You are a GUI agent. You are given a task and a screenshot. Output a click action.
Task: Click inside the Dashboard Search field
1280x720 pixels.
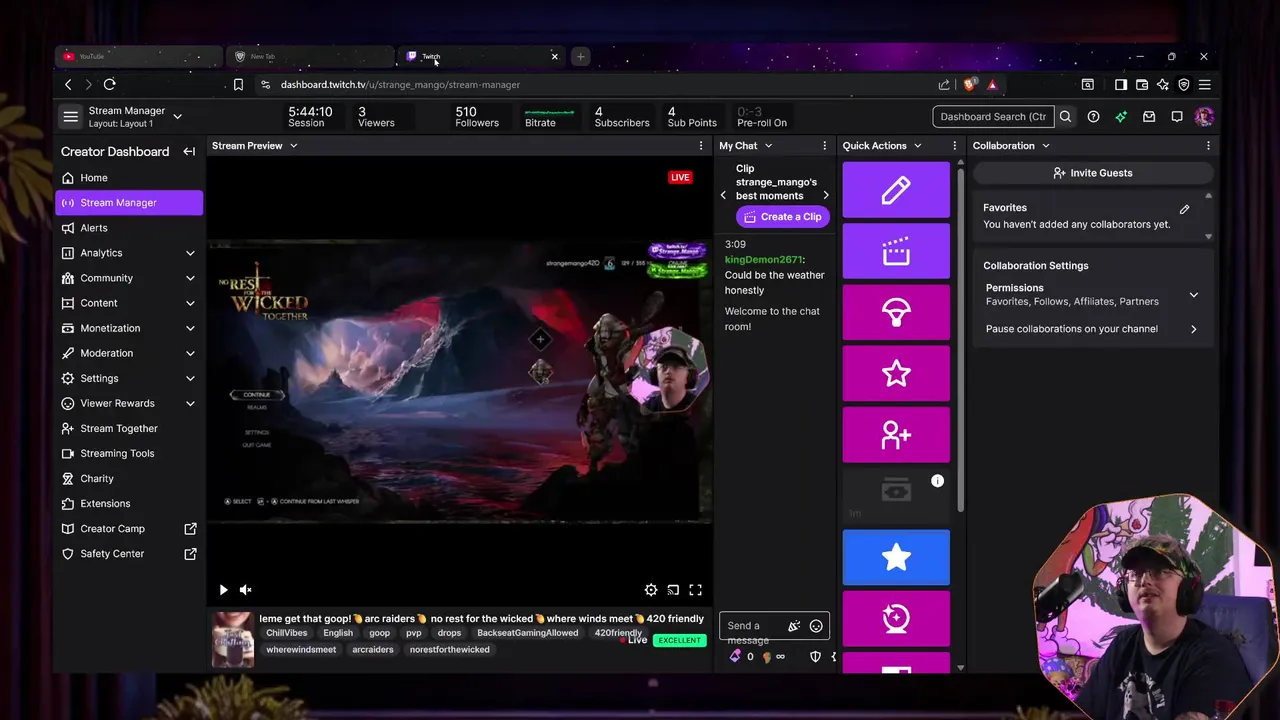993,117
